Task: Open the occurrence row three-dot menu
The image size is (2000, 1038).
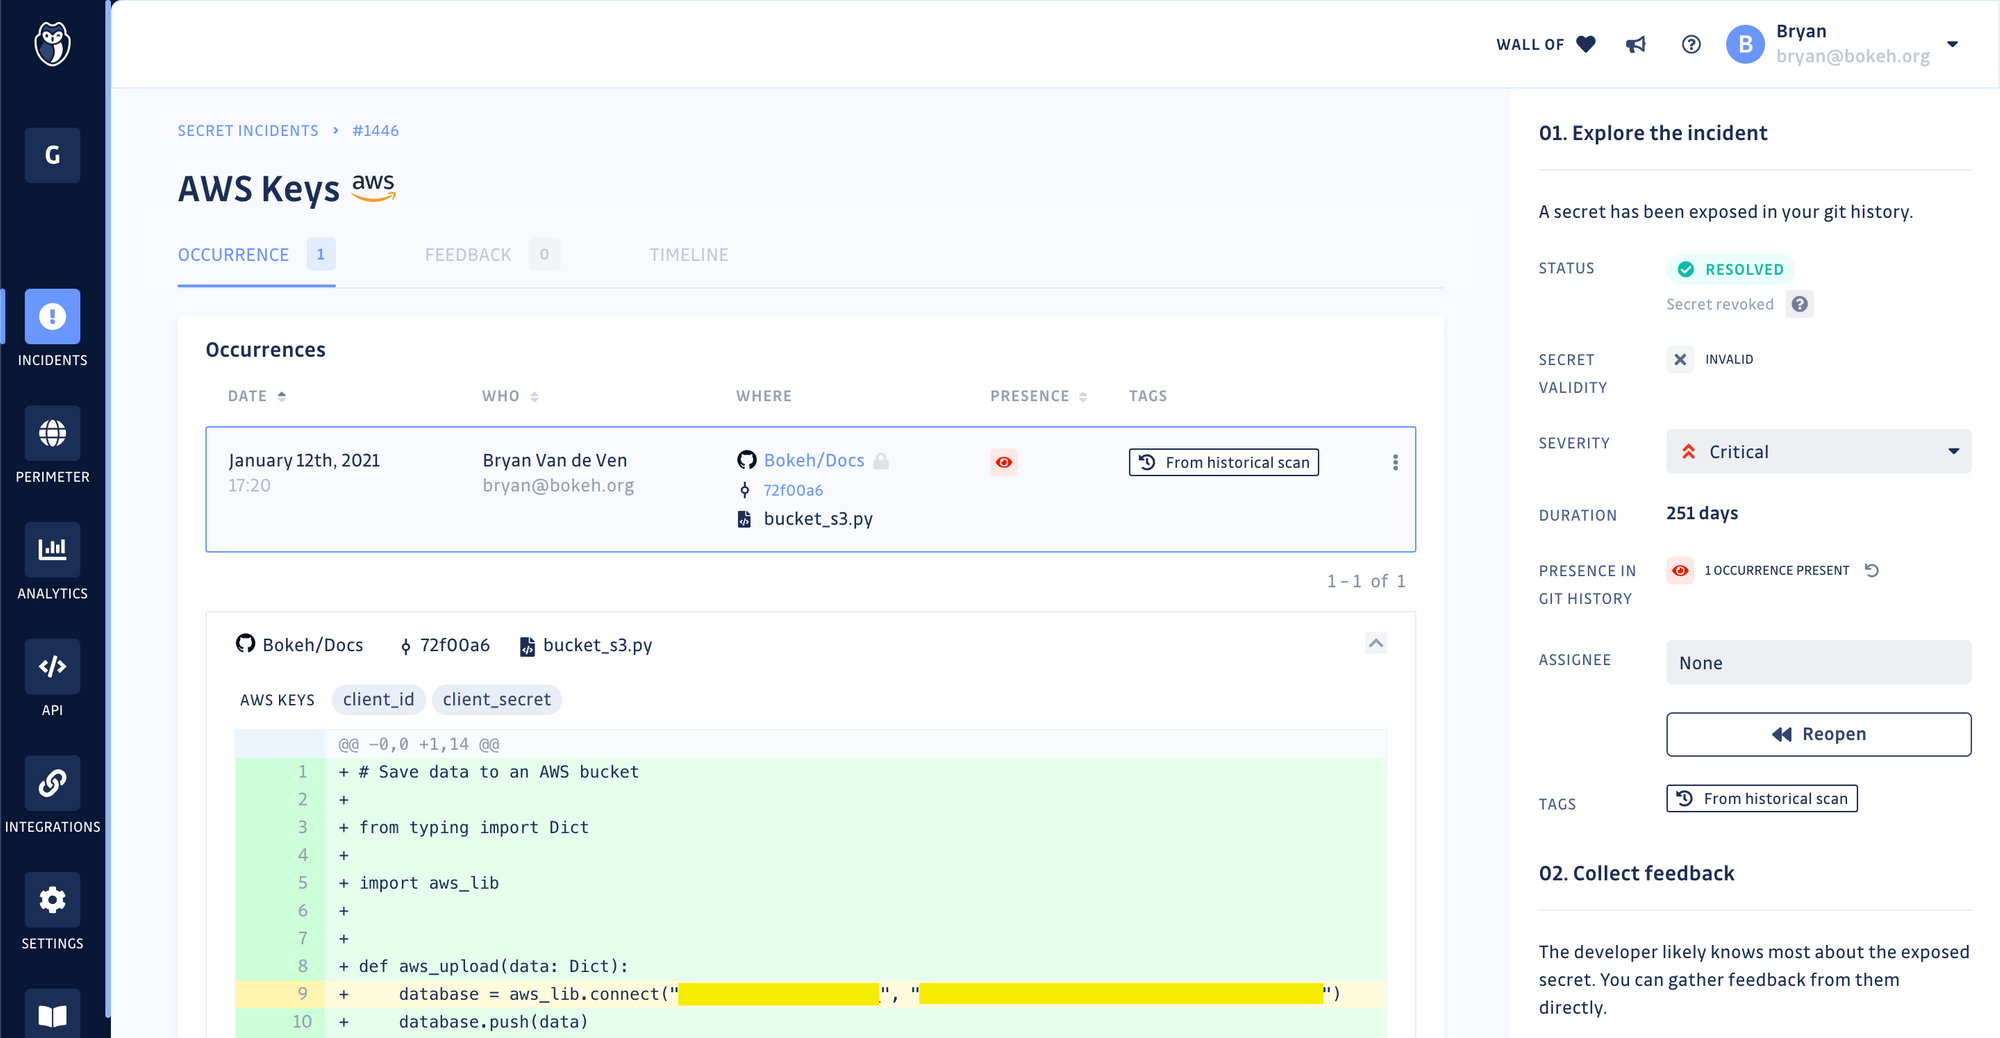Action: tap(1395, 462)
